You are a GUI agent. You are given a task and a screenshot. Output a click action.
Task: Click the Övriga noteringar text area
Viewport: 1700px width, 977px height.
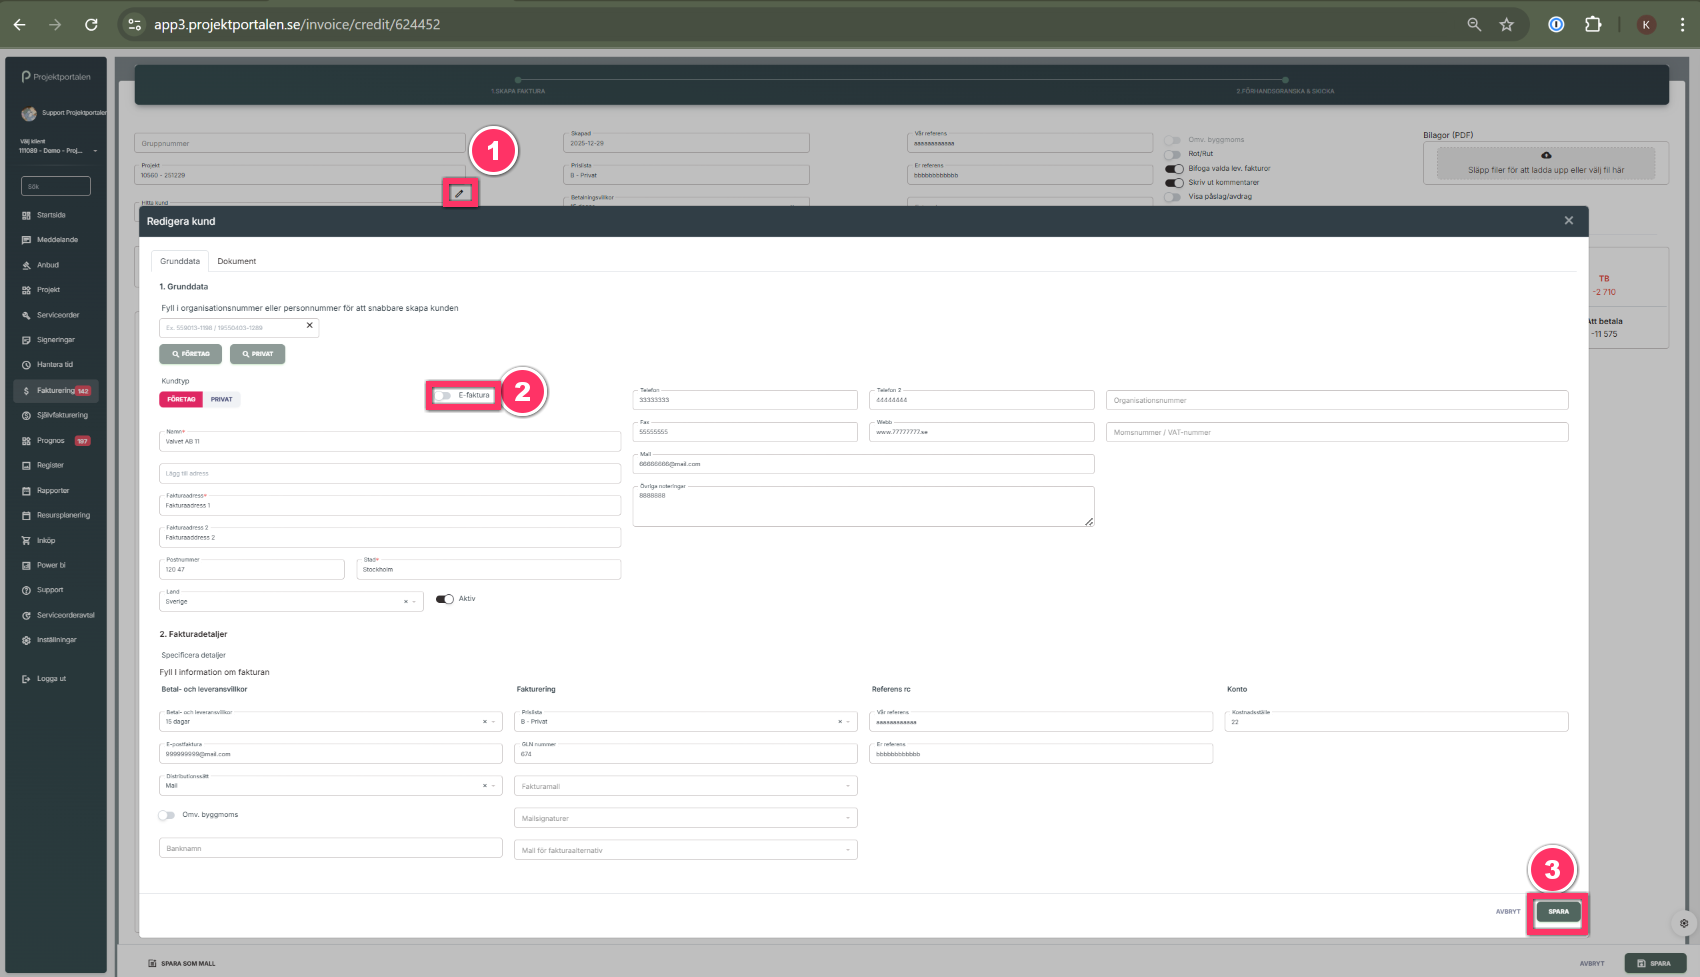(864, 506)
